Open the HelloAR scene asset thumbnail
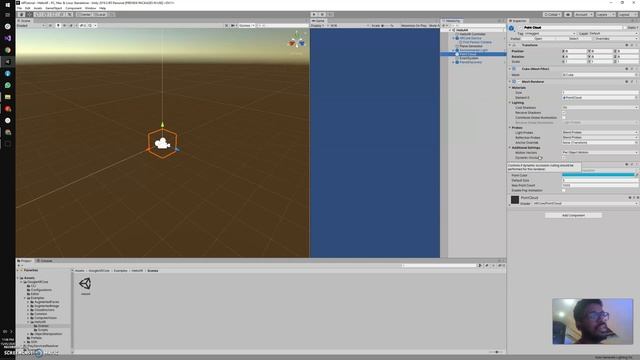 85,284
